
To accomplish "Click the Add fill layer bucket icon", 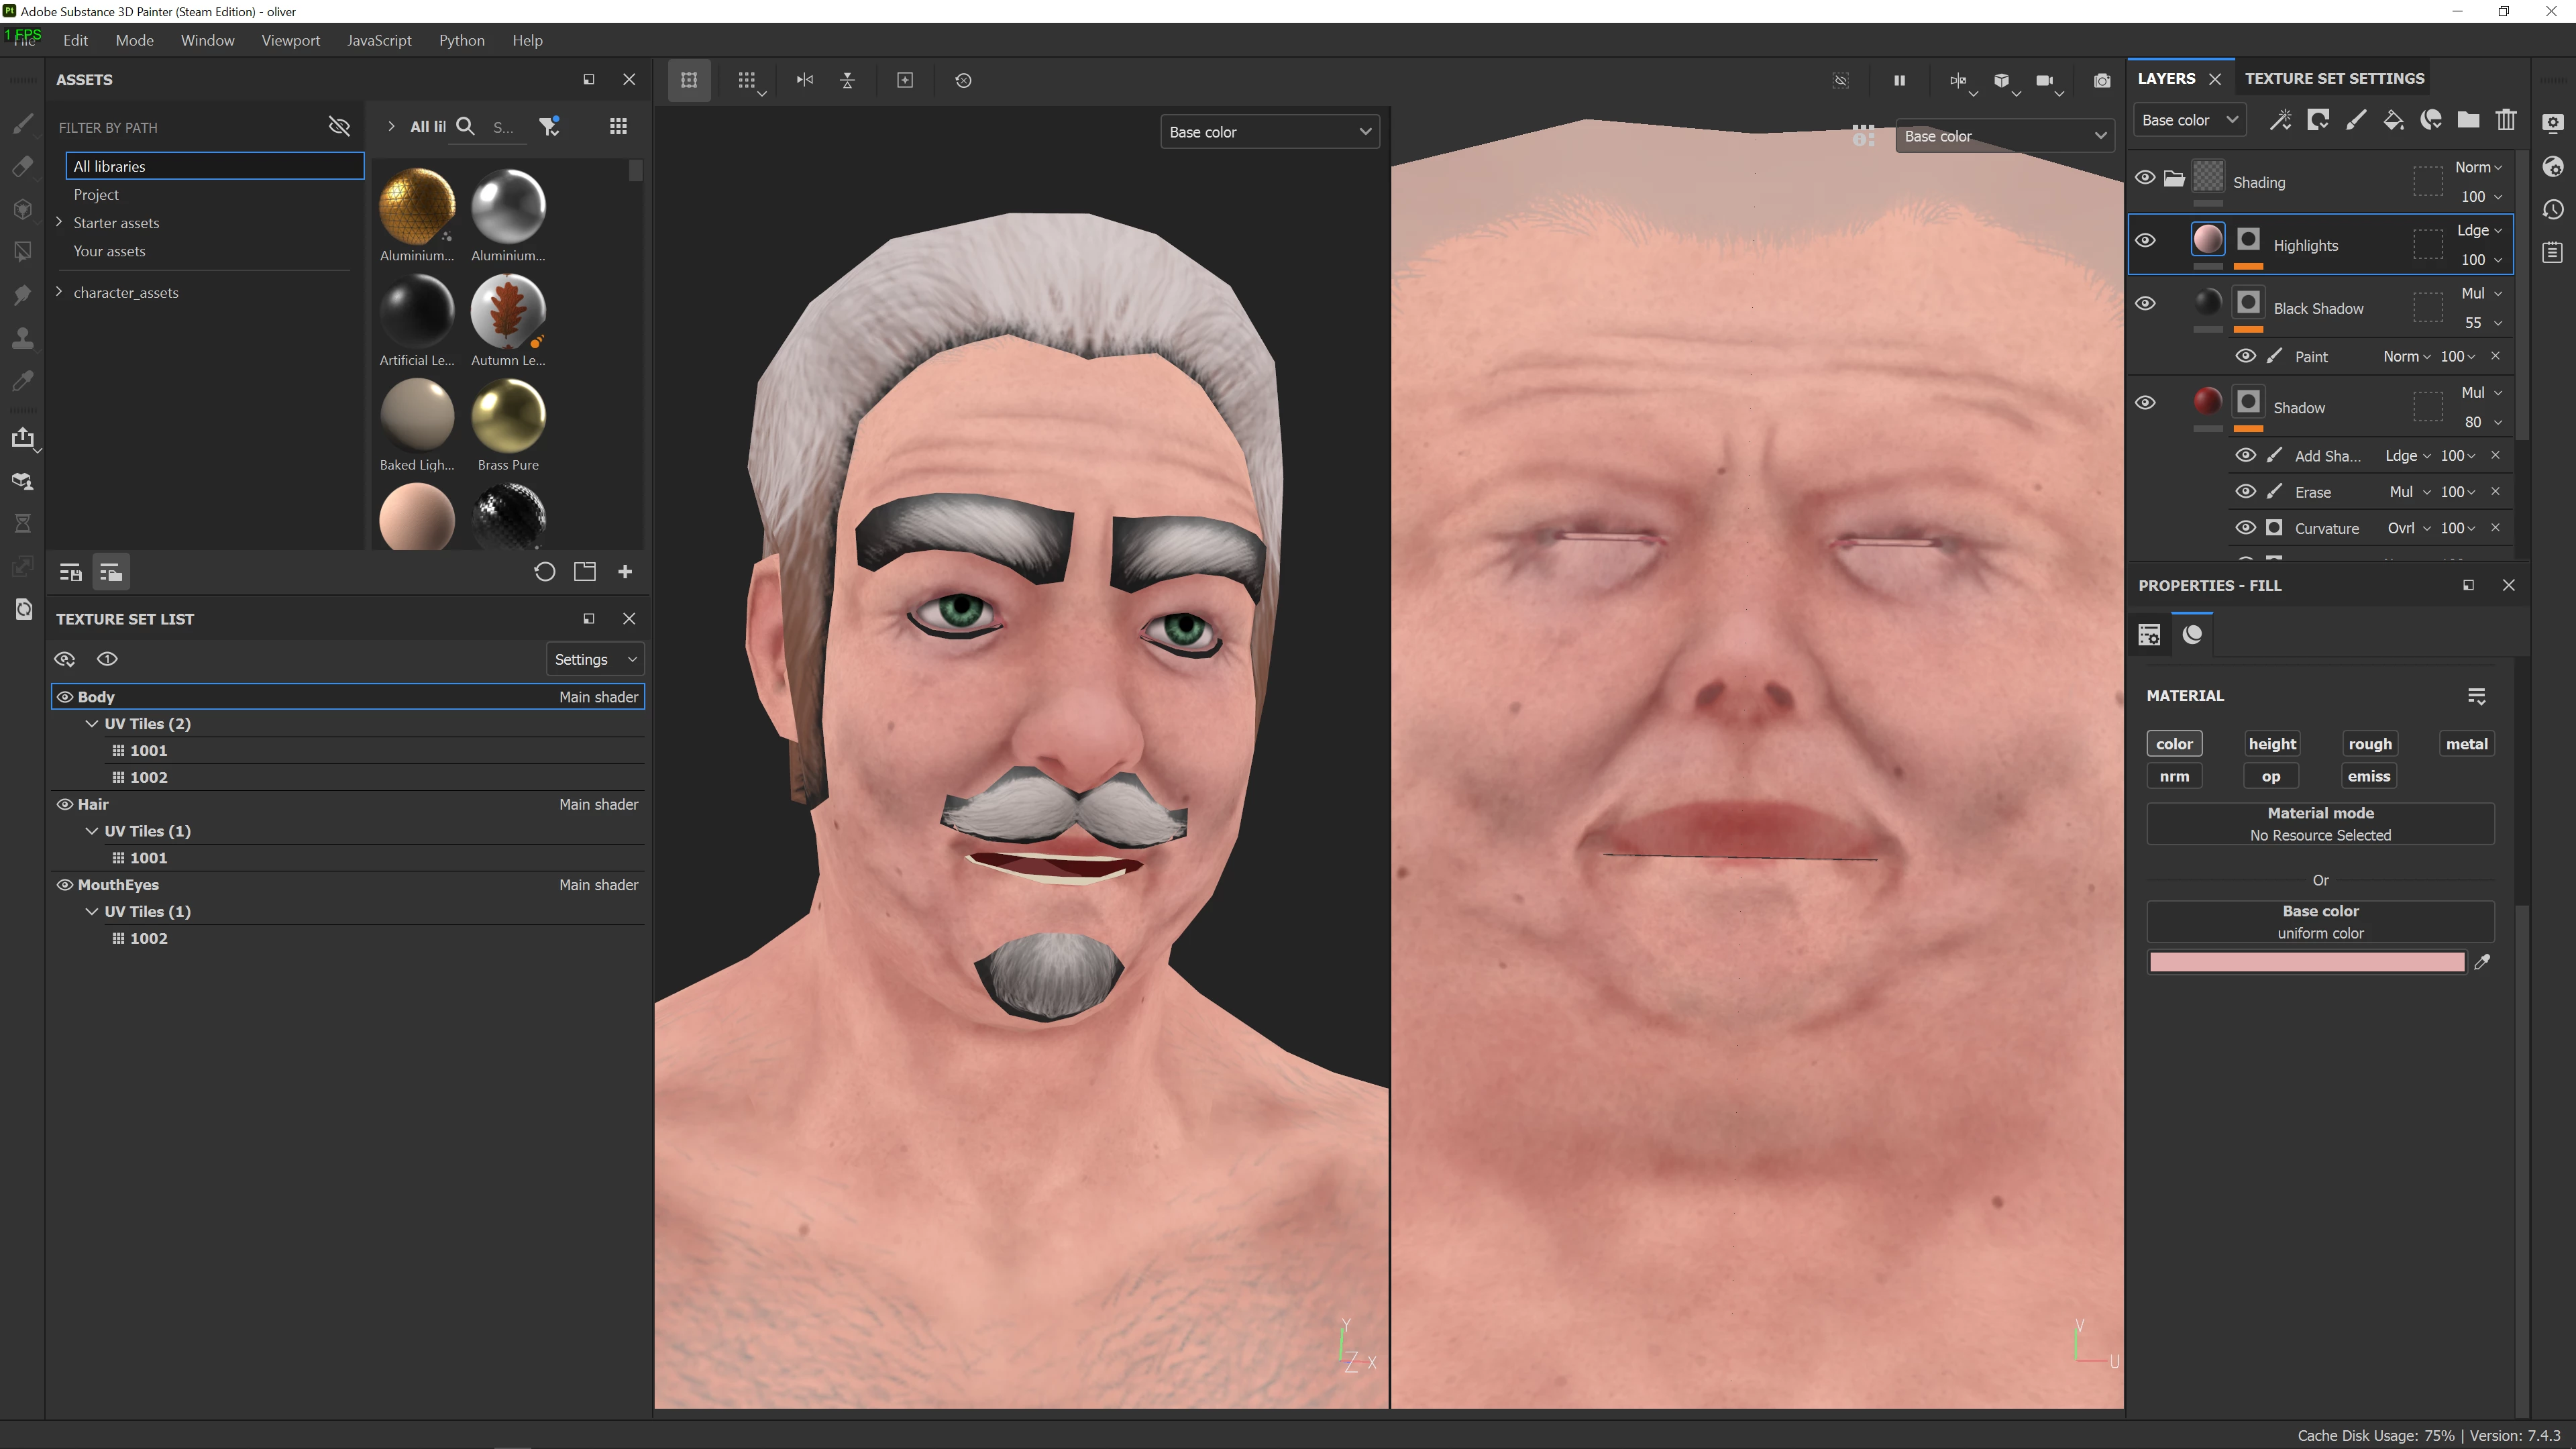I will 2393,120.
